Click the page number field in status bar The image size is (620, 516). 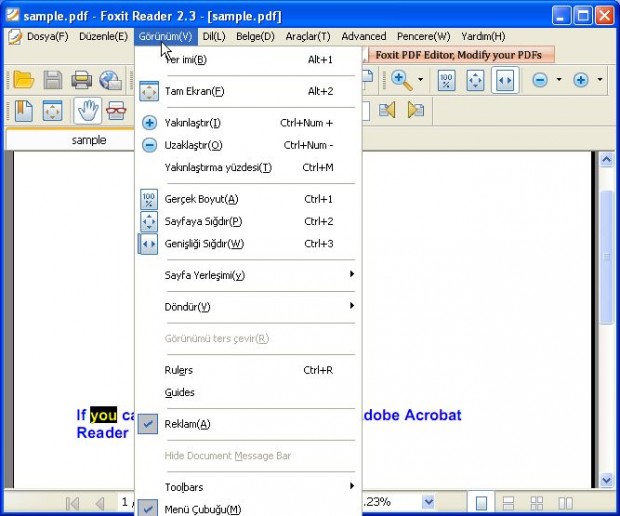pos(126,502)
